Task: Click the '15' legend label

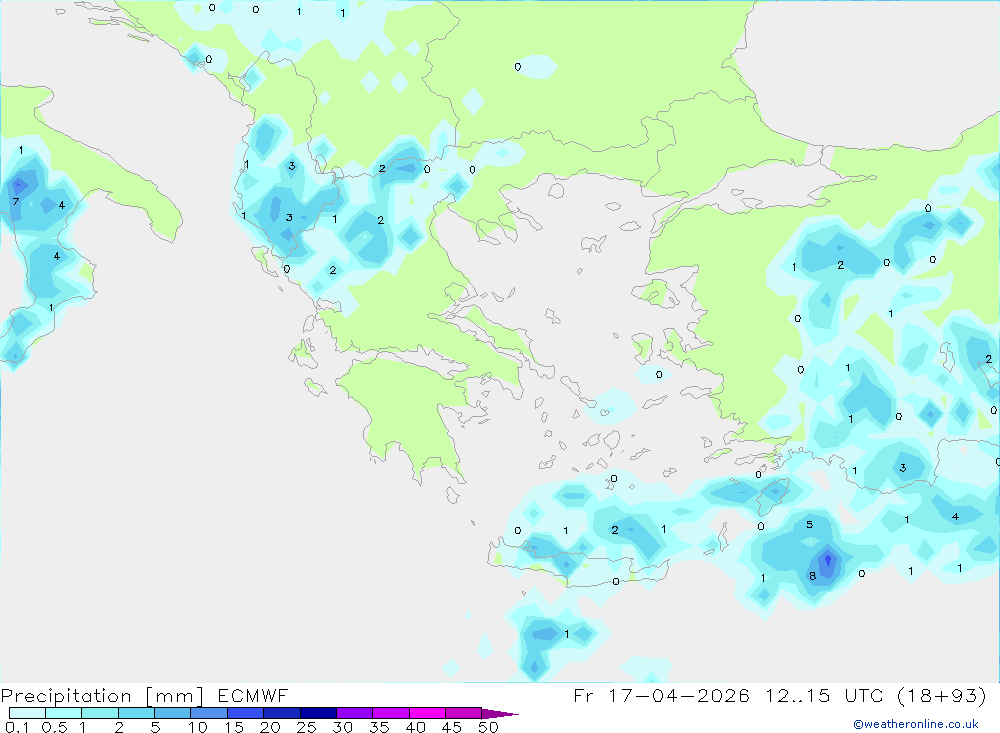Action: tap(234, 727)
